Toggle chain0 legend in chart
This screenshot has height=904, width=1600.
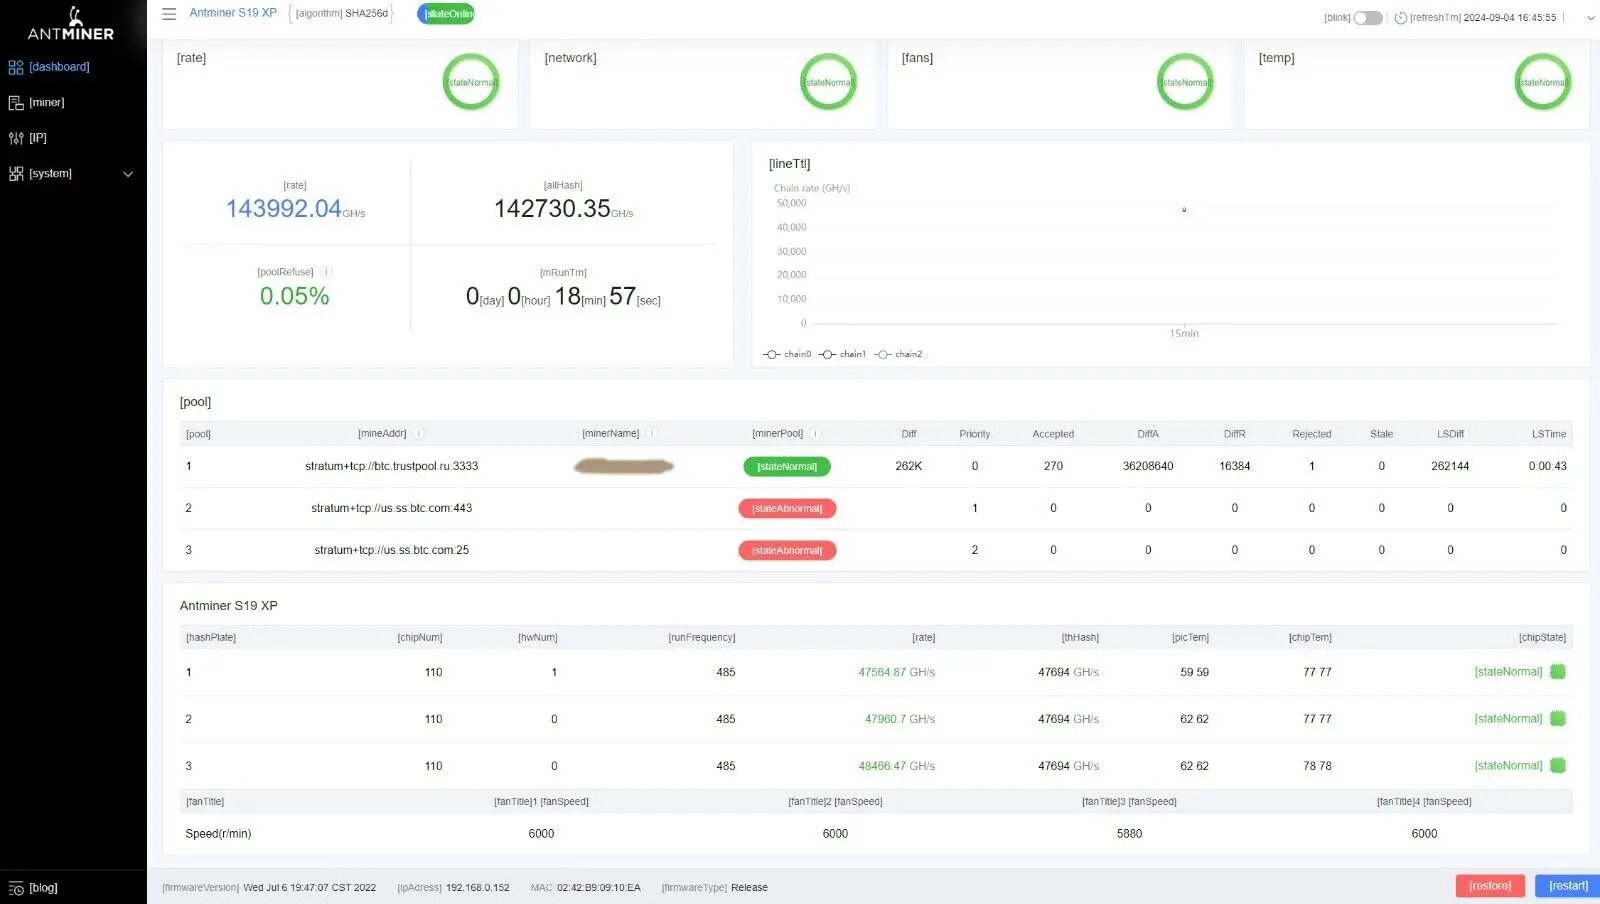click(x=787, y=354)
